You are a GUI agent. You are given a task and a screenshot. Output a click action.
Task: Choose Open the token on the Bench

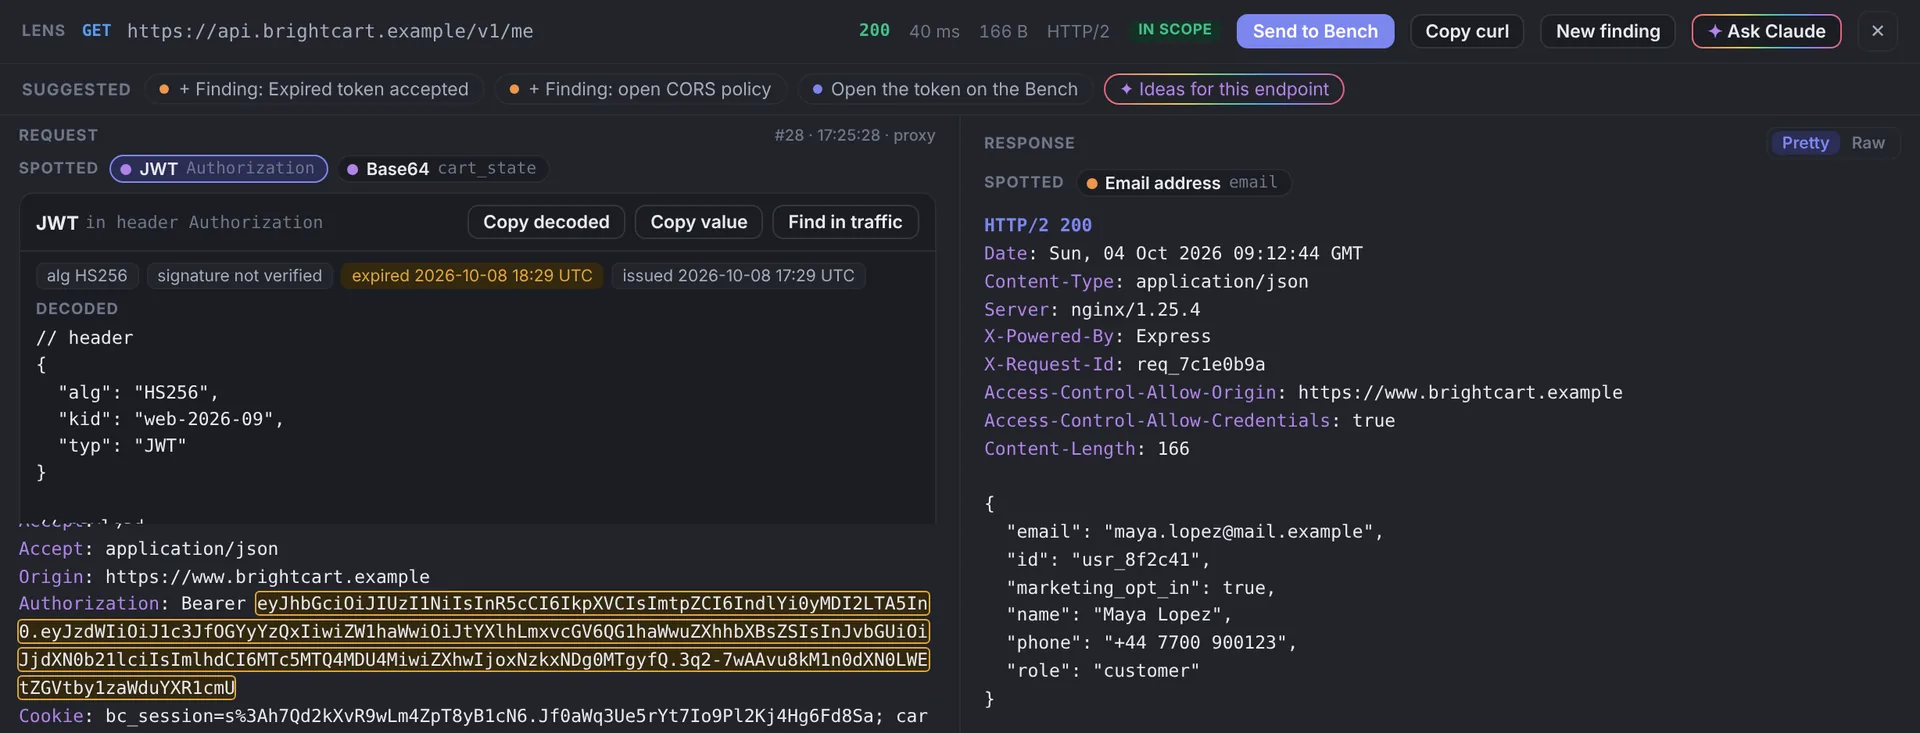coord(945,89)
